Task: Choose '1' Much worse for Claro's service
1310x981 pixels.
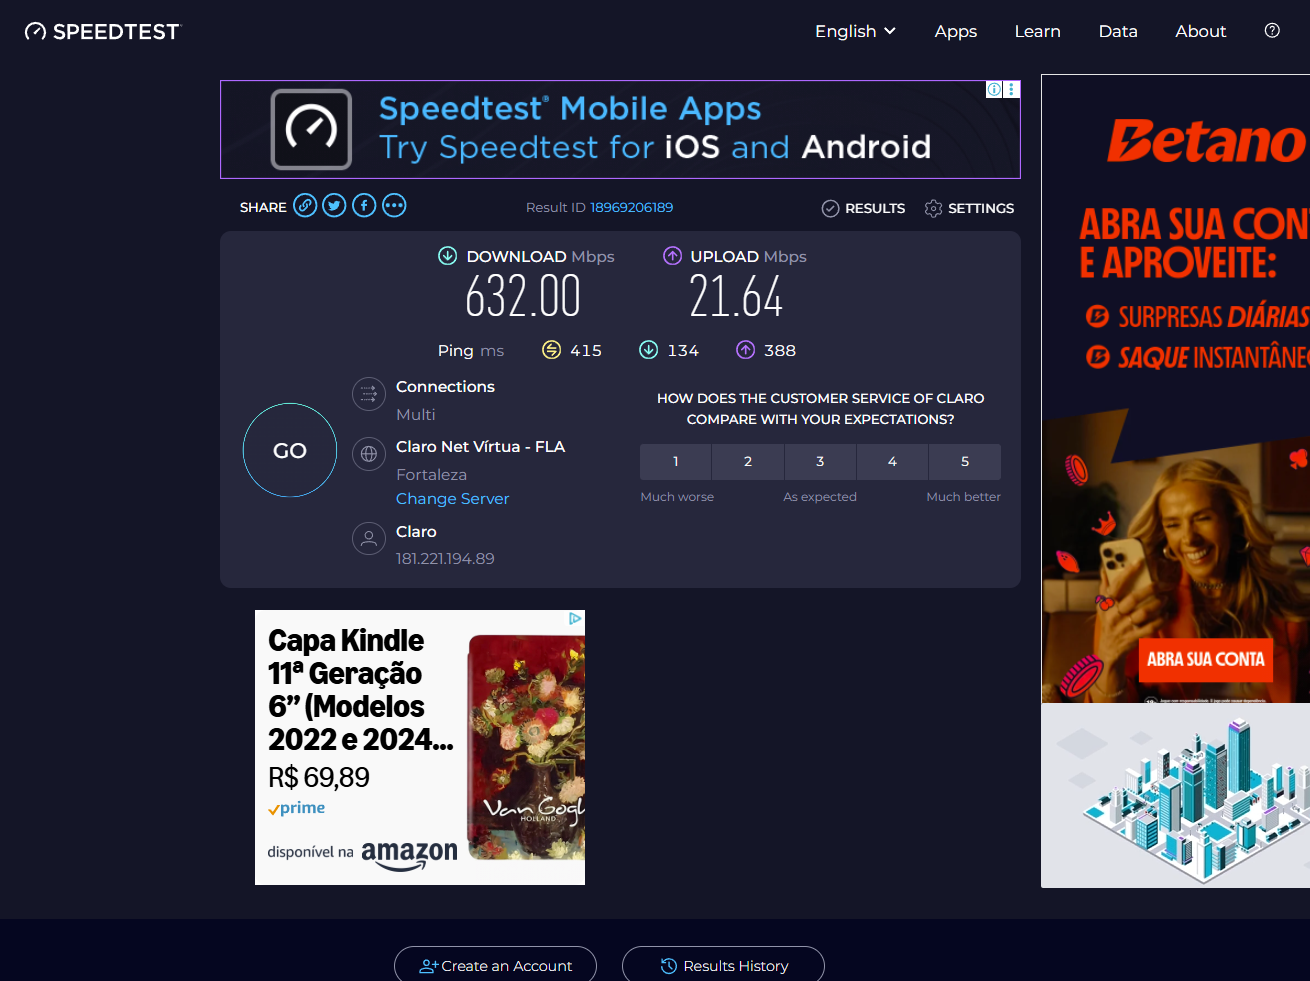Action: click(x=675, y=461)
